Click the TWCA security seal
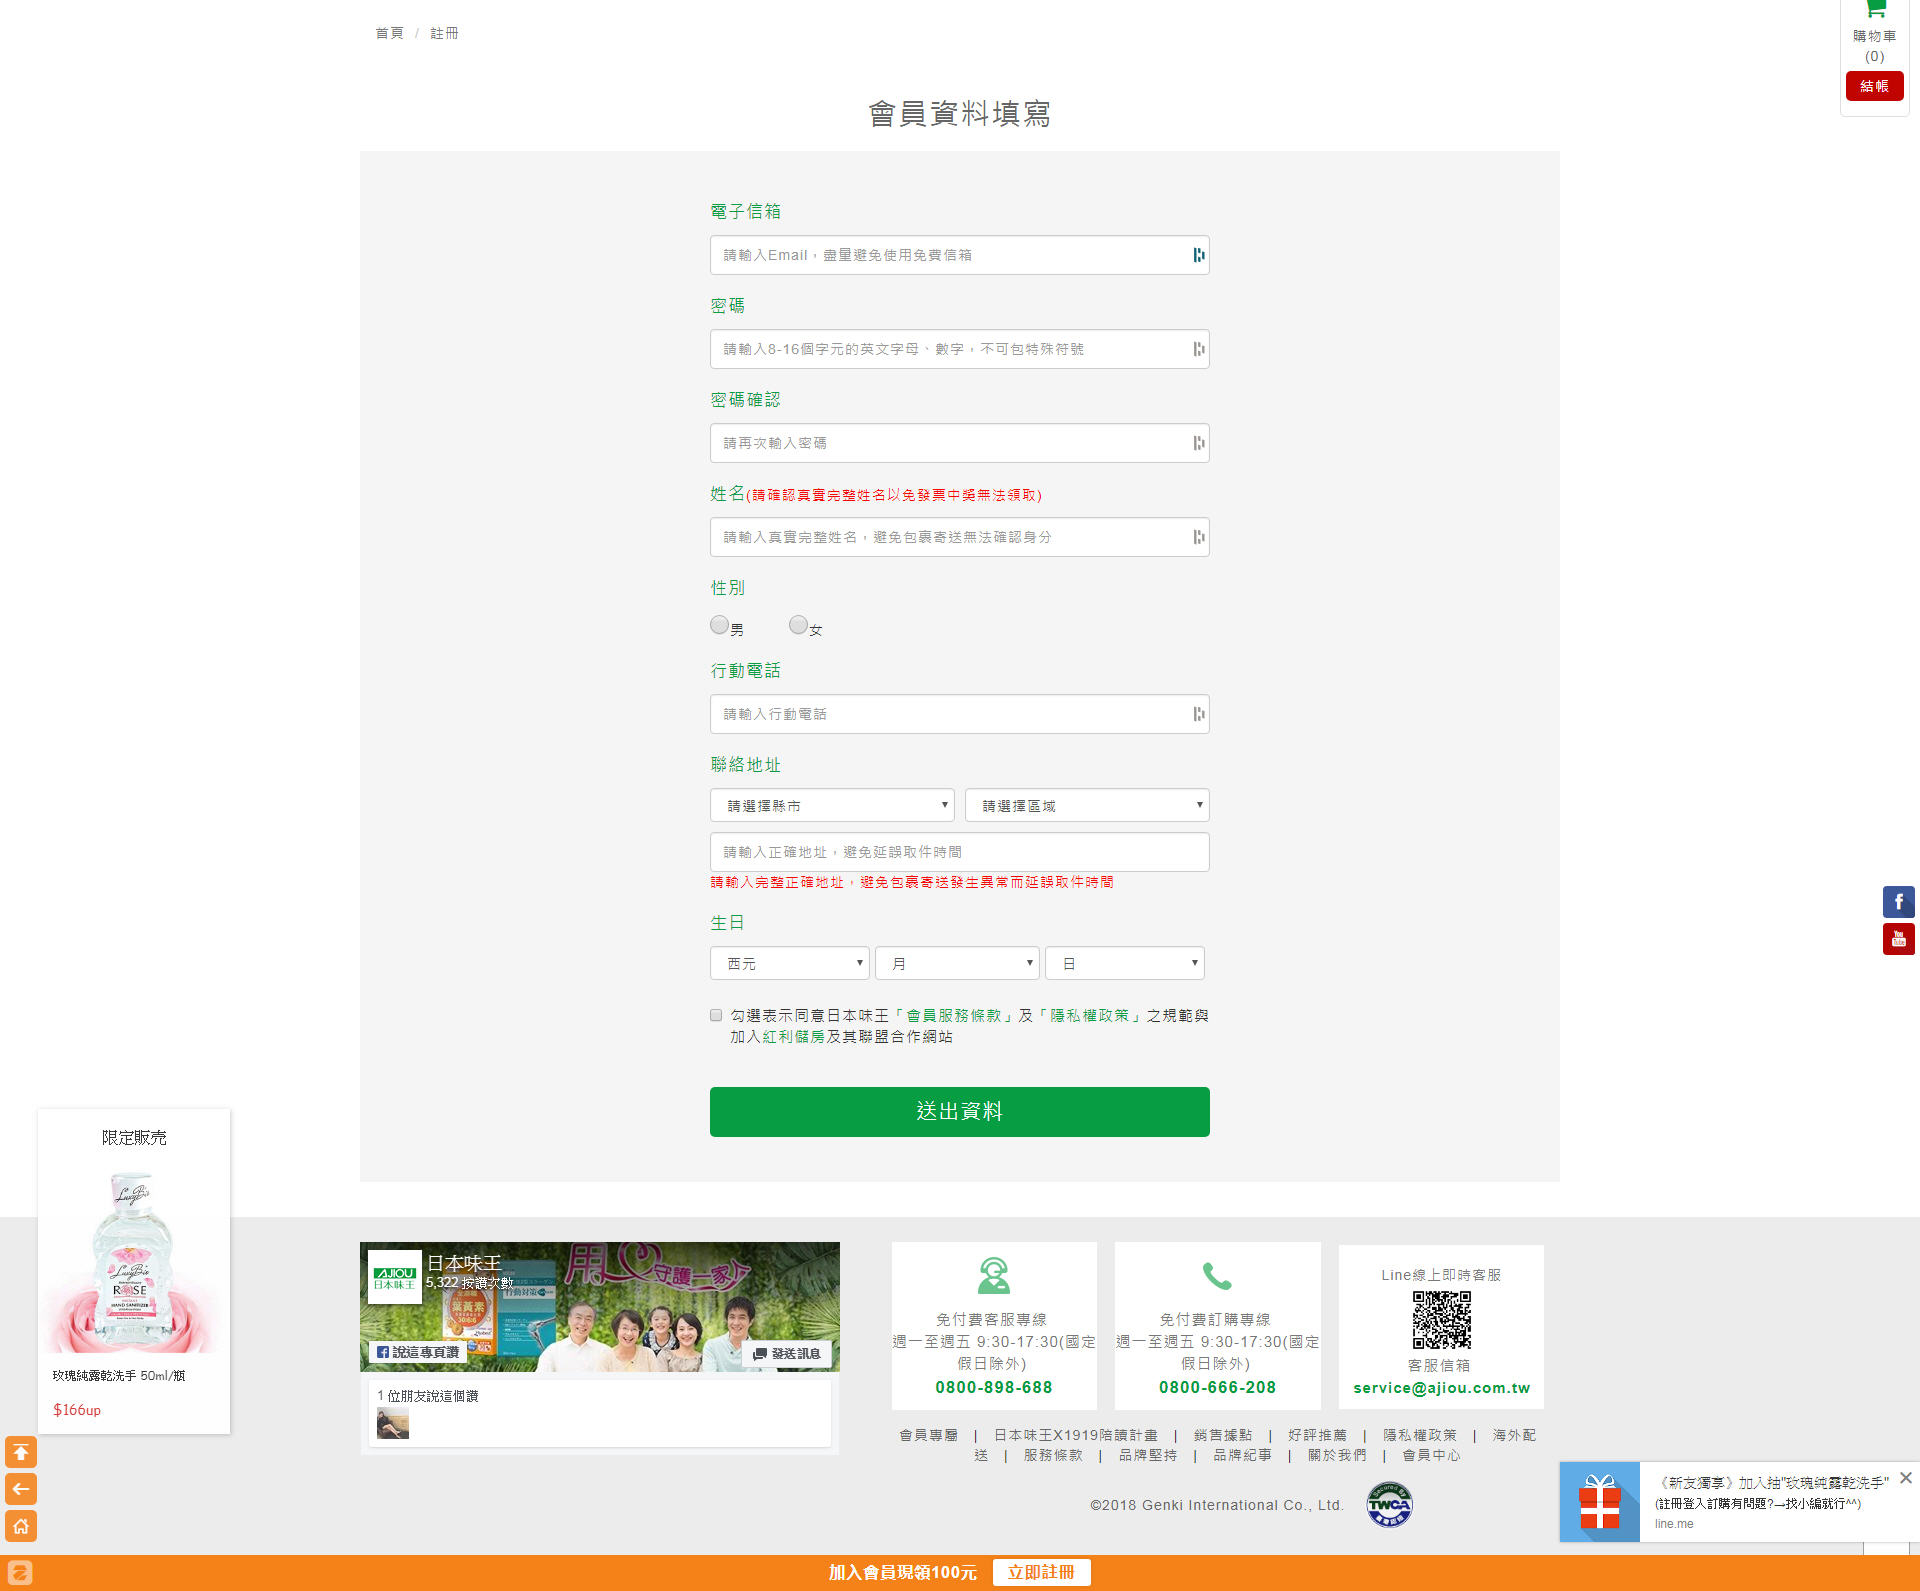This screenshot has width=1920, height=1591. coord(1389,1504)
